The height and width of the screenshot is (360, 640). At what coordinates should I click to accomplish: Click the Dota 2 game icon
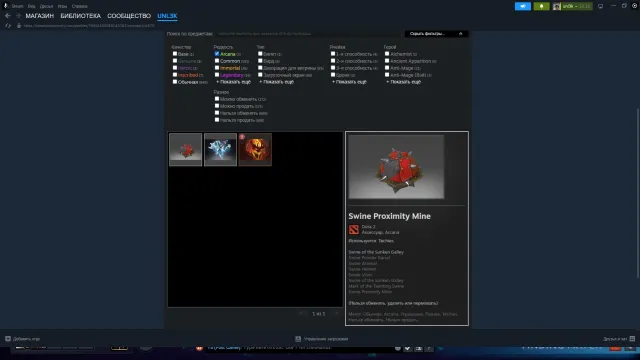click(x=353, y=229)
